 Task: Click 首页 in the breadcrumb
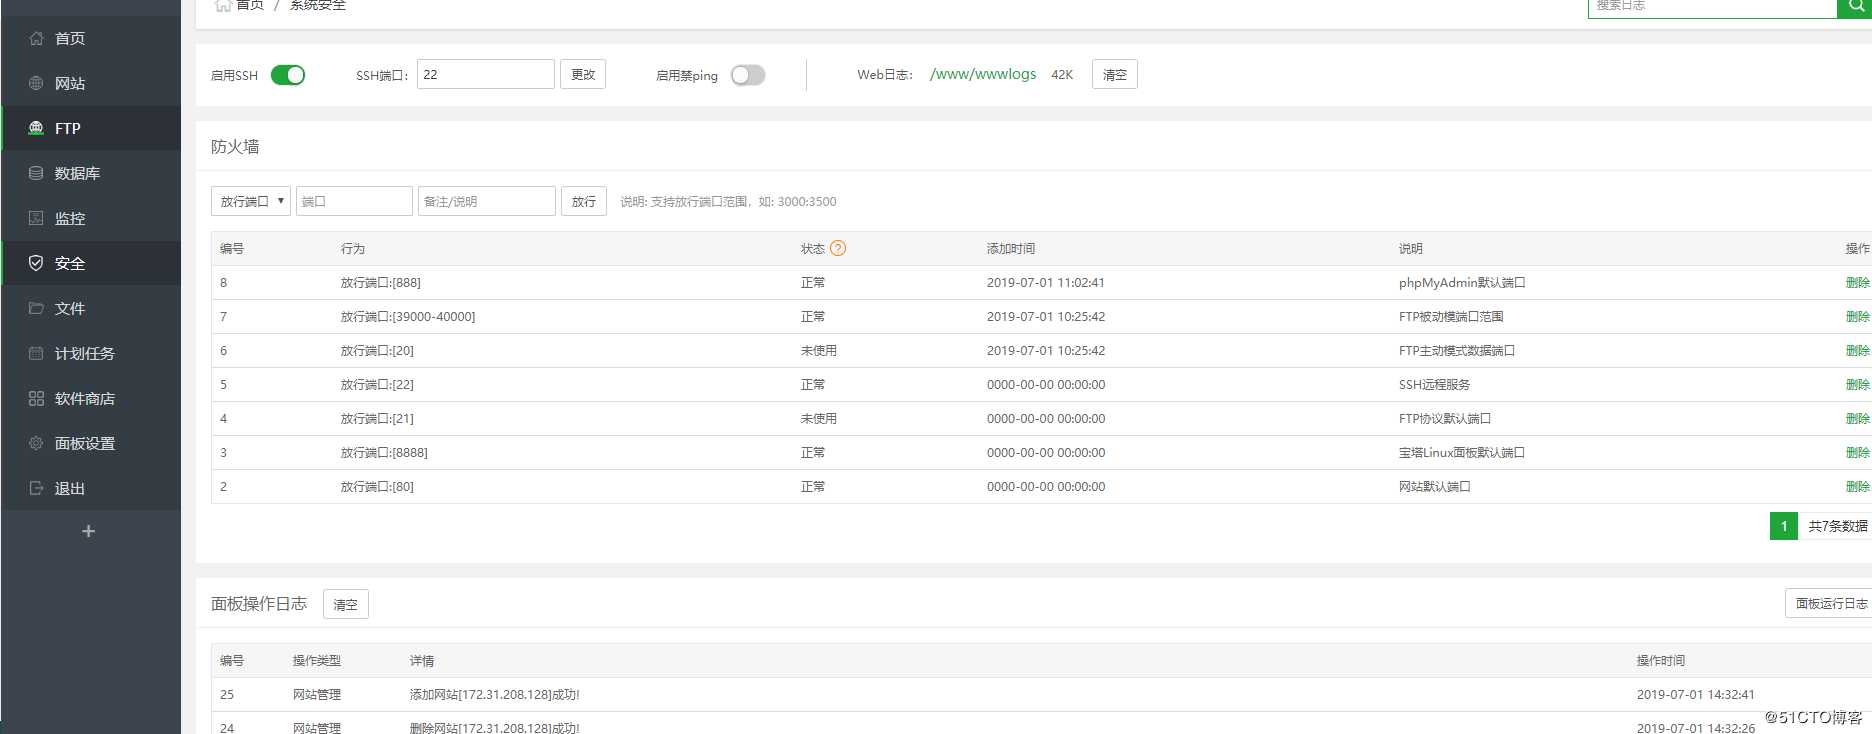point(250,5)
